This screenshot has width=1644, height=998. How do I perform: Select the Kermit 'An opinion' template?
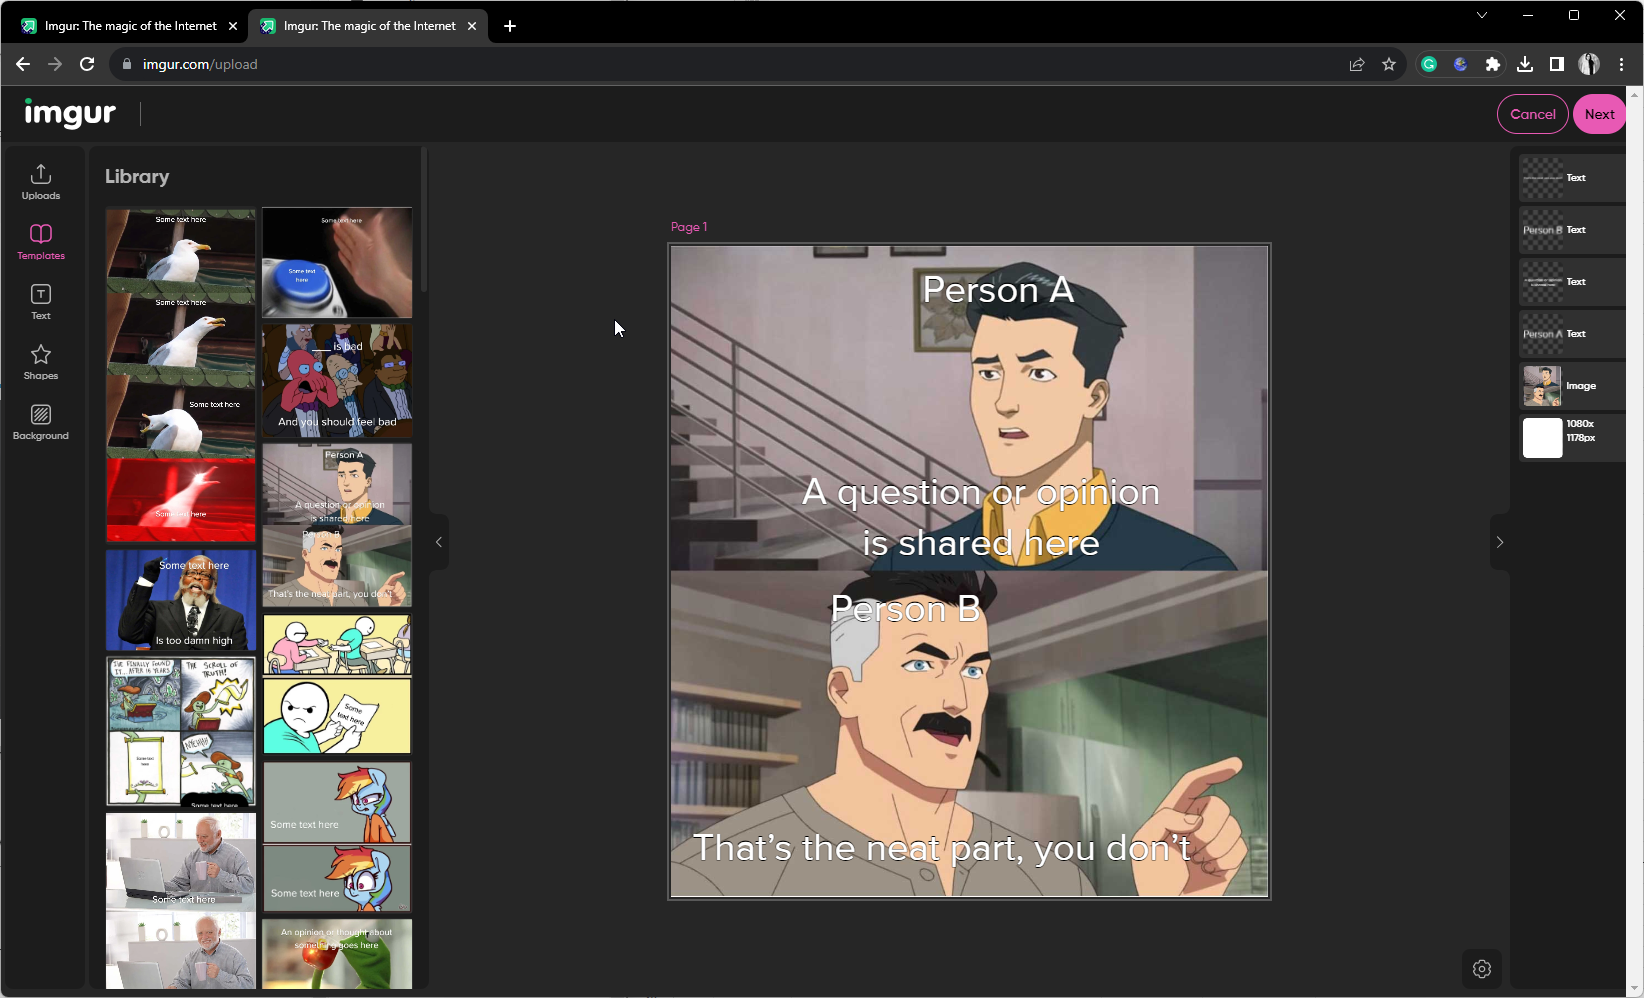pyautogui.click(x=337, y=954)
